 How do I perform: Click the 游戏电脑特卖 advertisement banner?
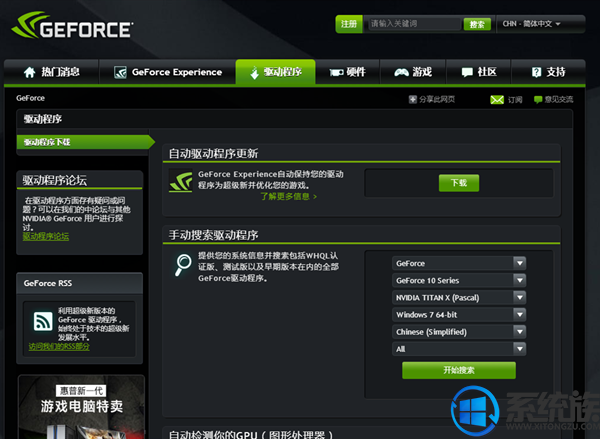[x=81, y=407]
